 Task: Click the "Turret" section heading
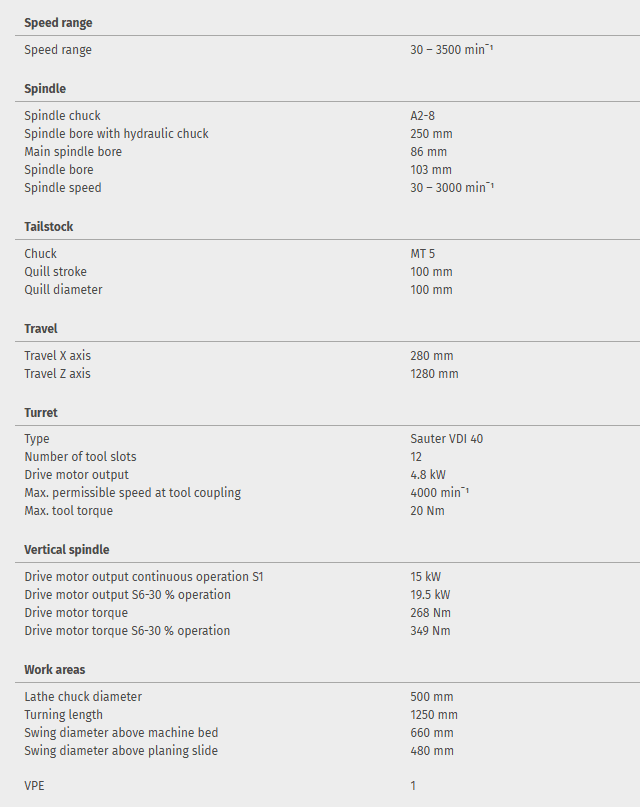click(41, 413)
